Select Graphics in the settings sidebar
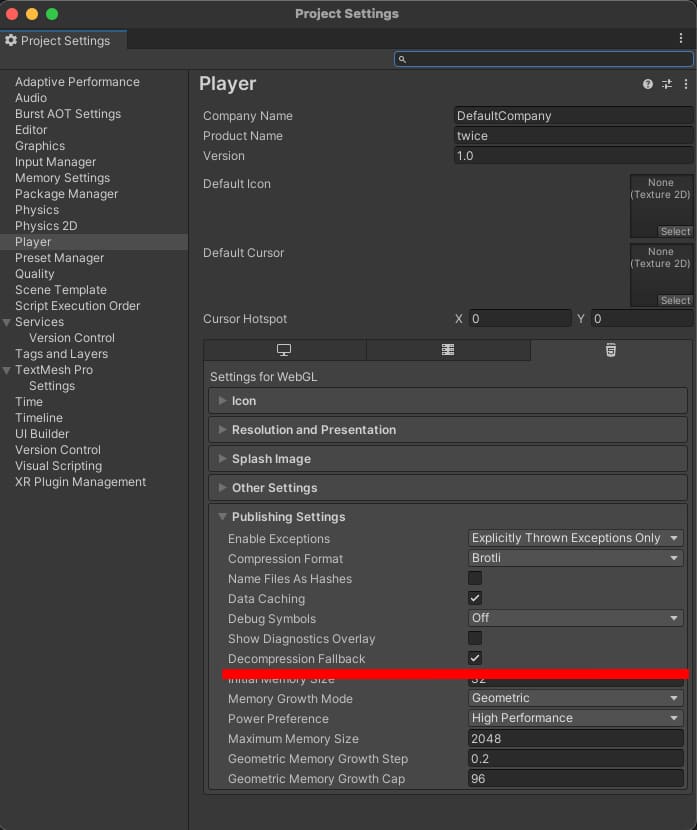Screen dimensions: 697x830 click(x=40, y=146)
